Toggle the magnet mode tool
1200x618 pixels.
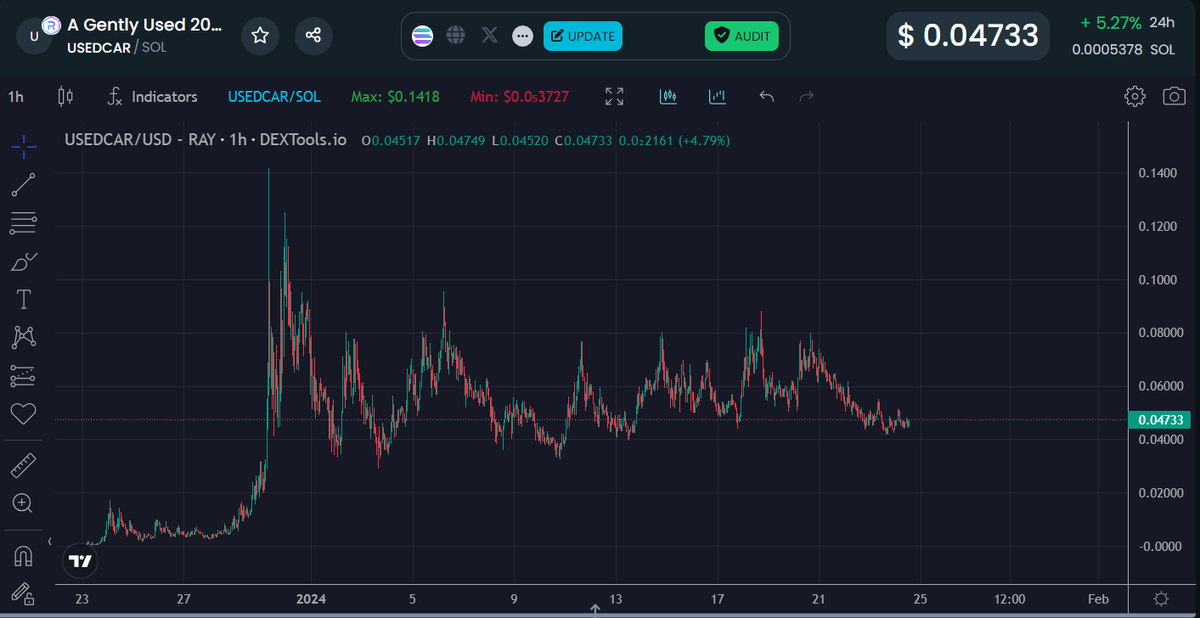tap(24, 557)
